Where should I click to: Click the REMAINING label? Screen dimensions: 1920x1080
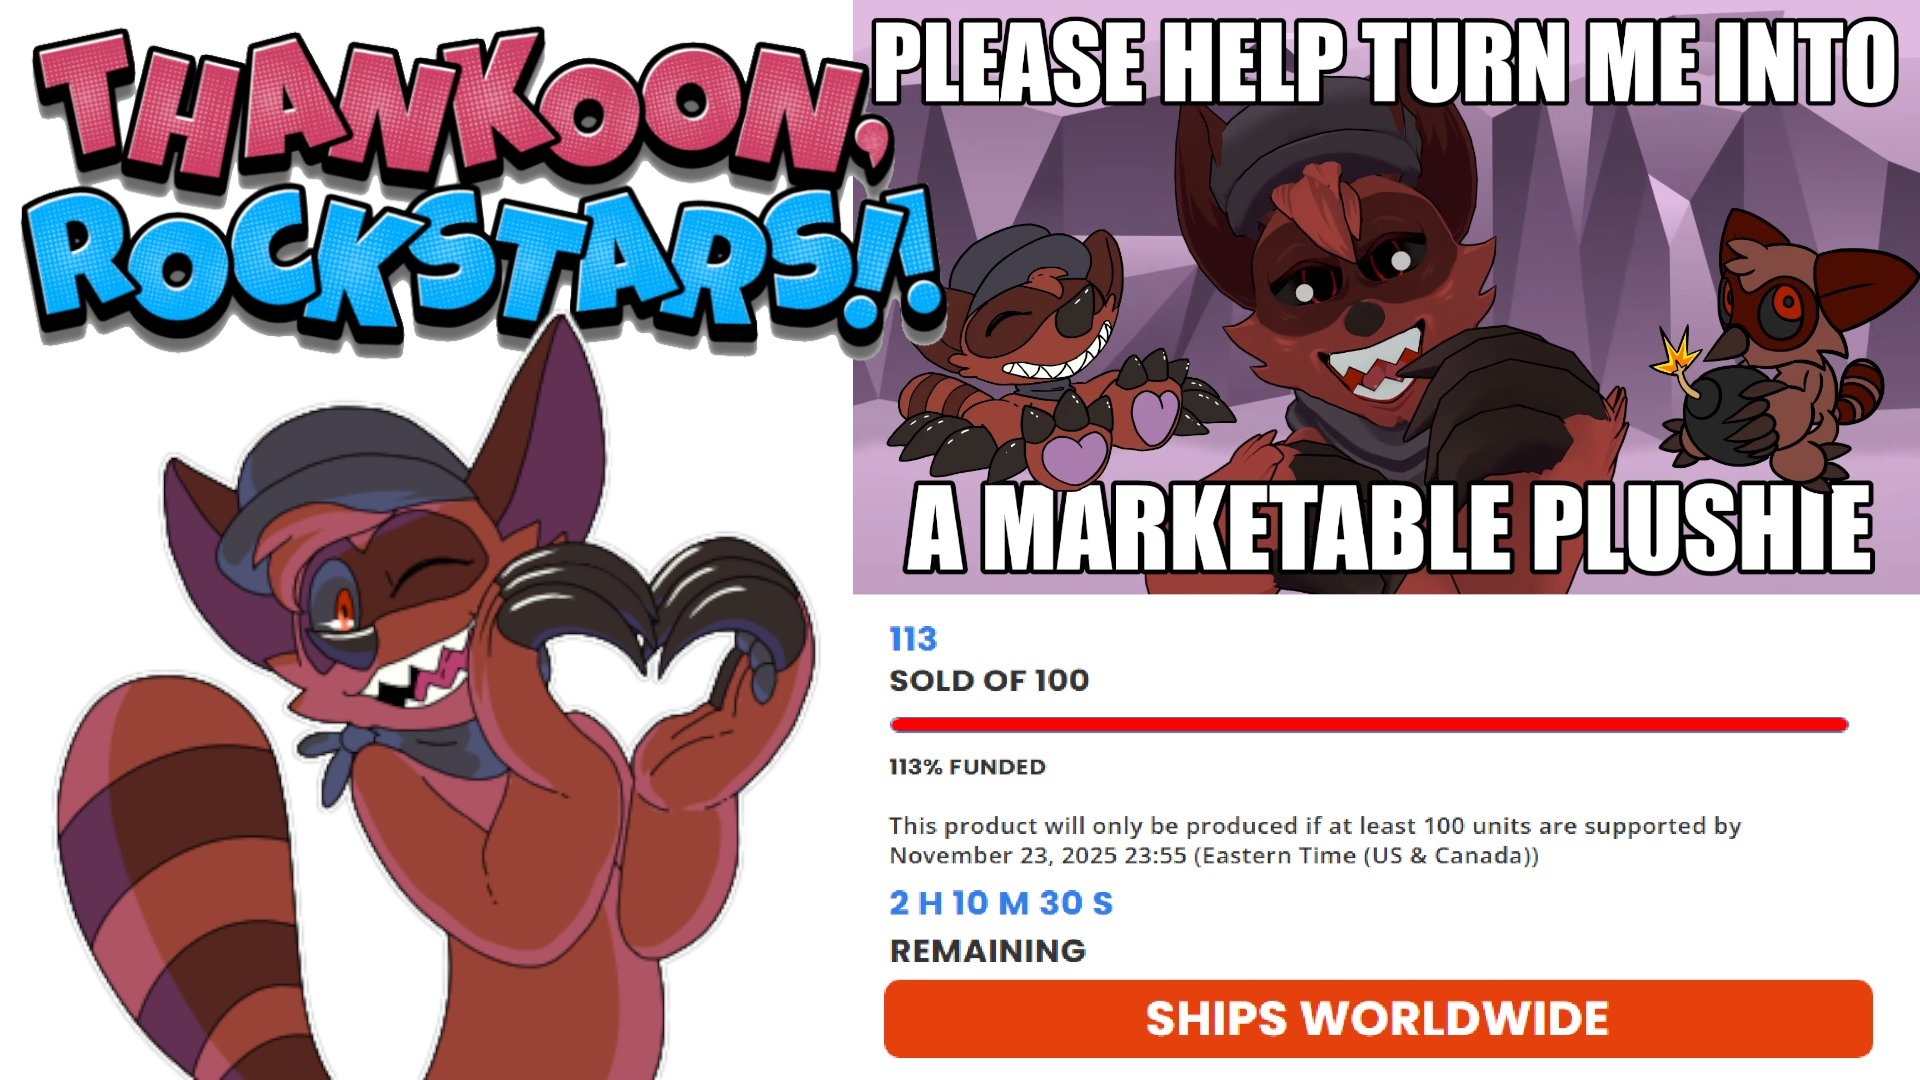[988, 951]
